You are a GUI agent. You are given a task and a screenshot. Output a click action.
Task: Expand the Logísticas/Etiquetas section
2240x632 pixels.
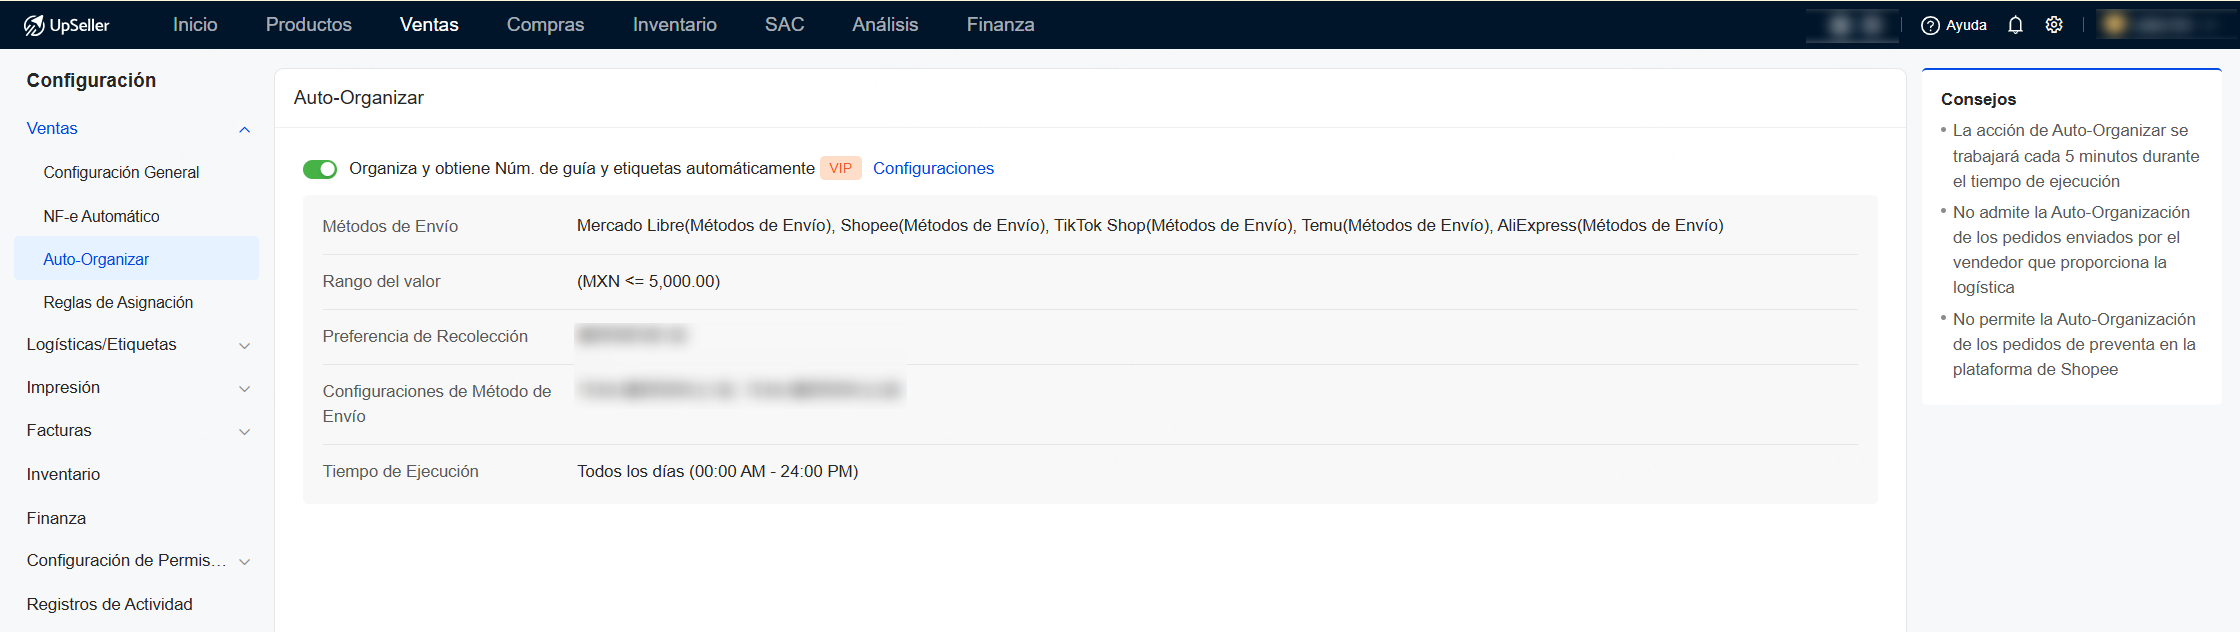tap(244, 345)
